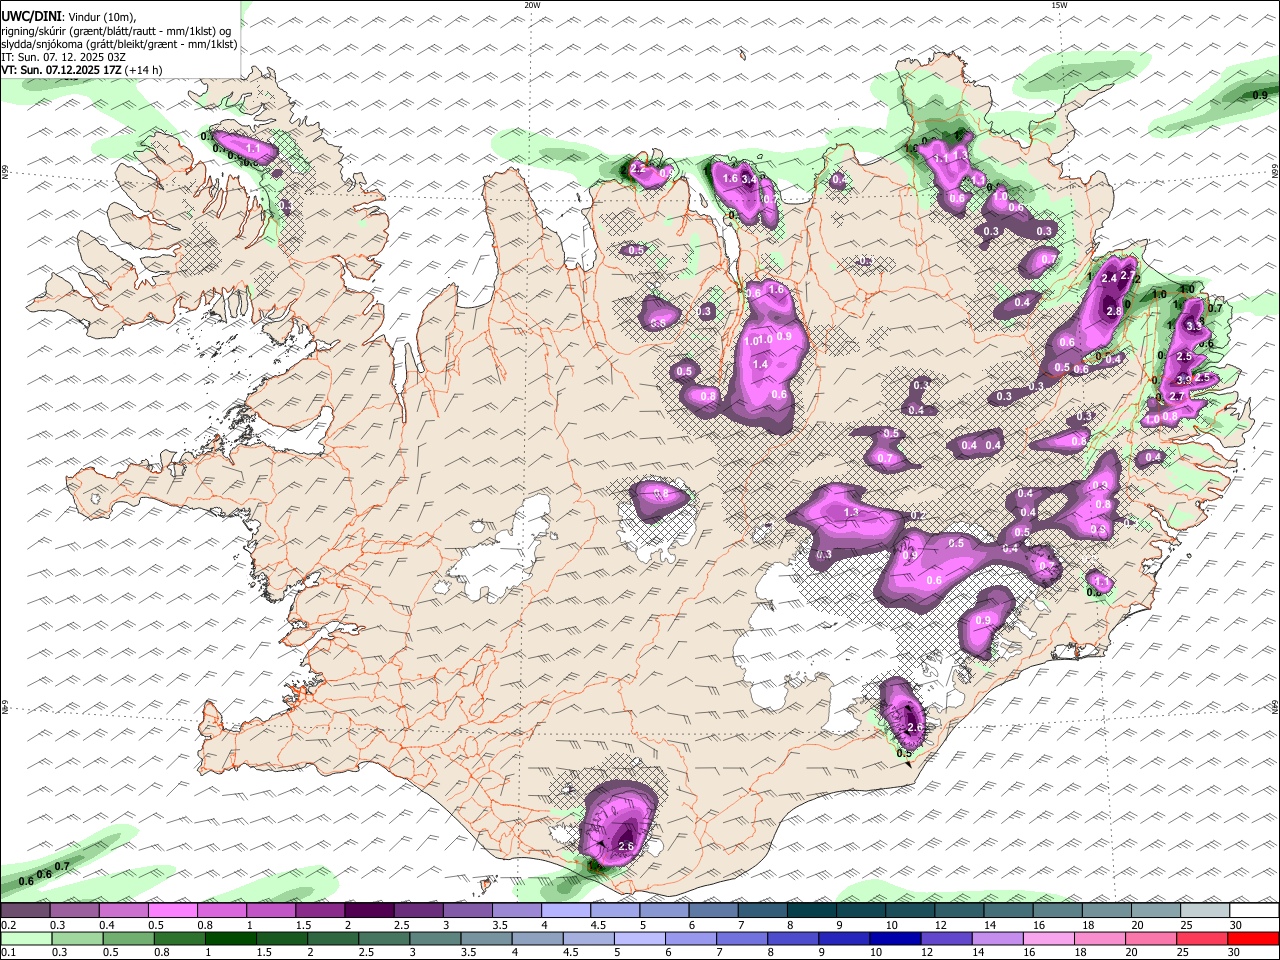Click the lower pink swatch starting at 18
1280x960 pixels.
[x=1098, y=939]
